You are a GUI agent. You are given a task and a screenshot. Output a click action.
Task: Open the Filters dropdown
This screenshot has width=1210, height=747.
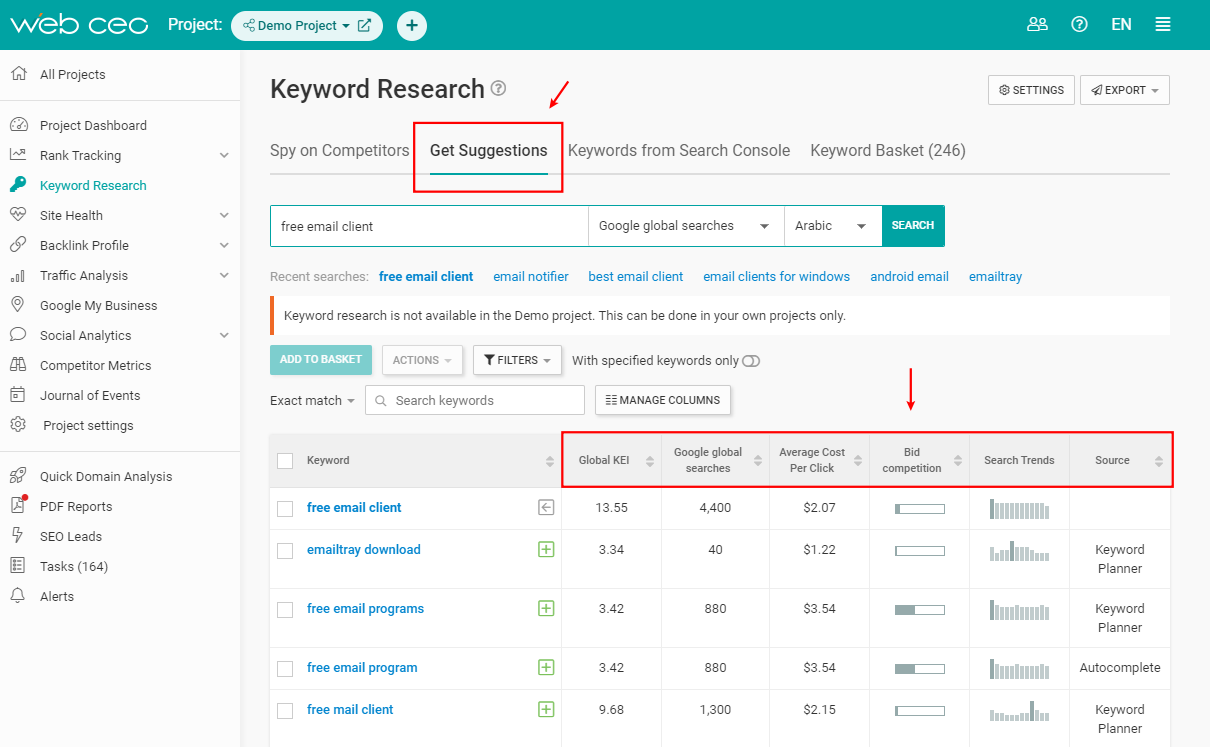coord(517,360)
